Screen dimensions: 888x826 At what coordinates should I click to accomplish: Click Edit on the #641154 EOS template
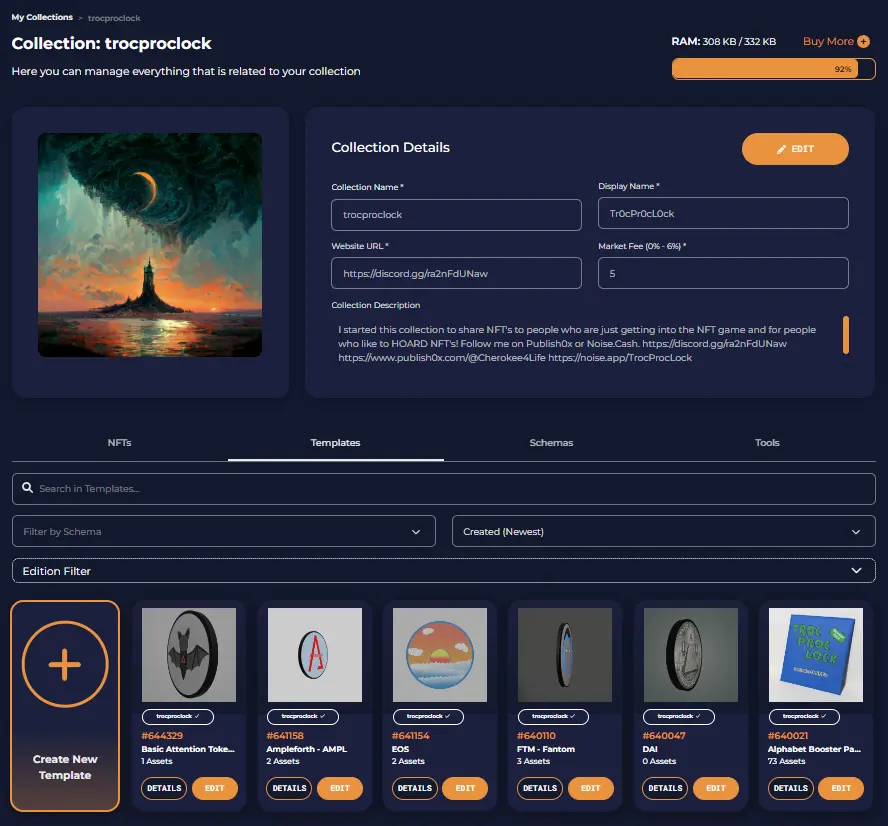(x=465, y=788)
